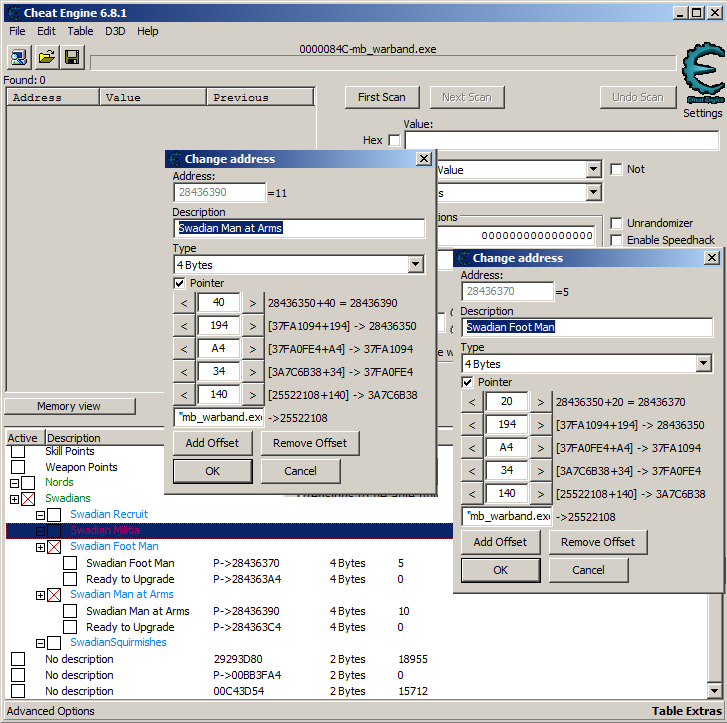The image size is (727, 723).
Task: Open the Edit menu
Action: [46, 31]
